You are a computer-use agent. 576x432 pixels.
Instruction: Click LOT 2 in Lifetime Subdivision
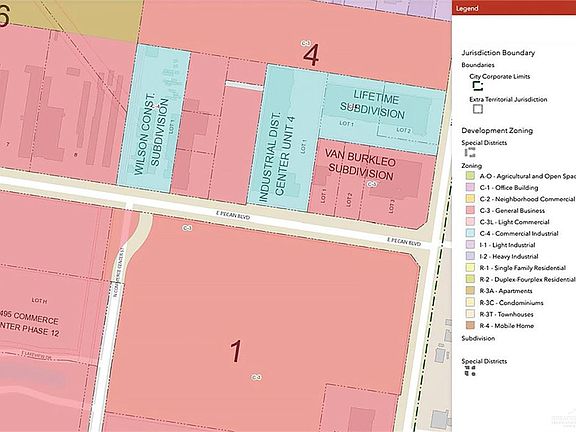pyautogui.click(x=403, y=130)
